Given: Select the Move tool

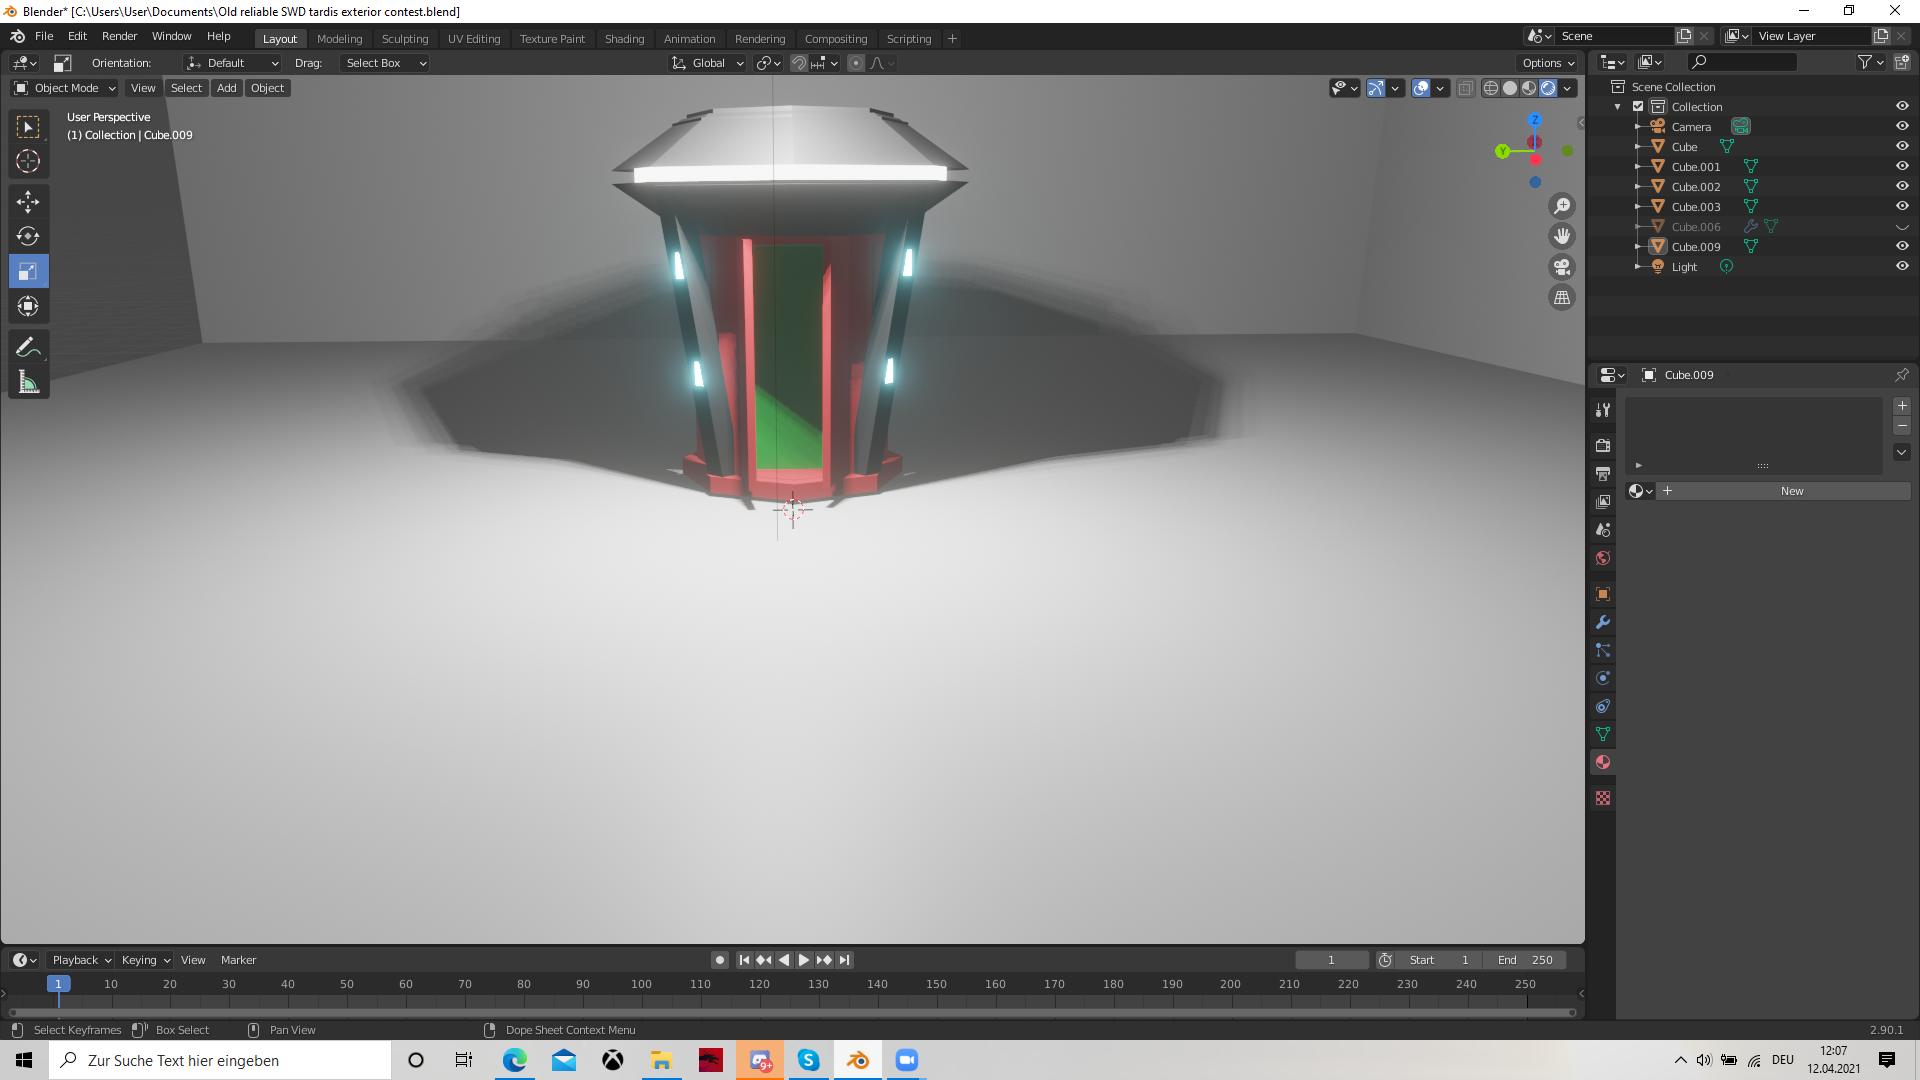Looking at the screenshot, I should click(x=28, y=202).
